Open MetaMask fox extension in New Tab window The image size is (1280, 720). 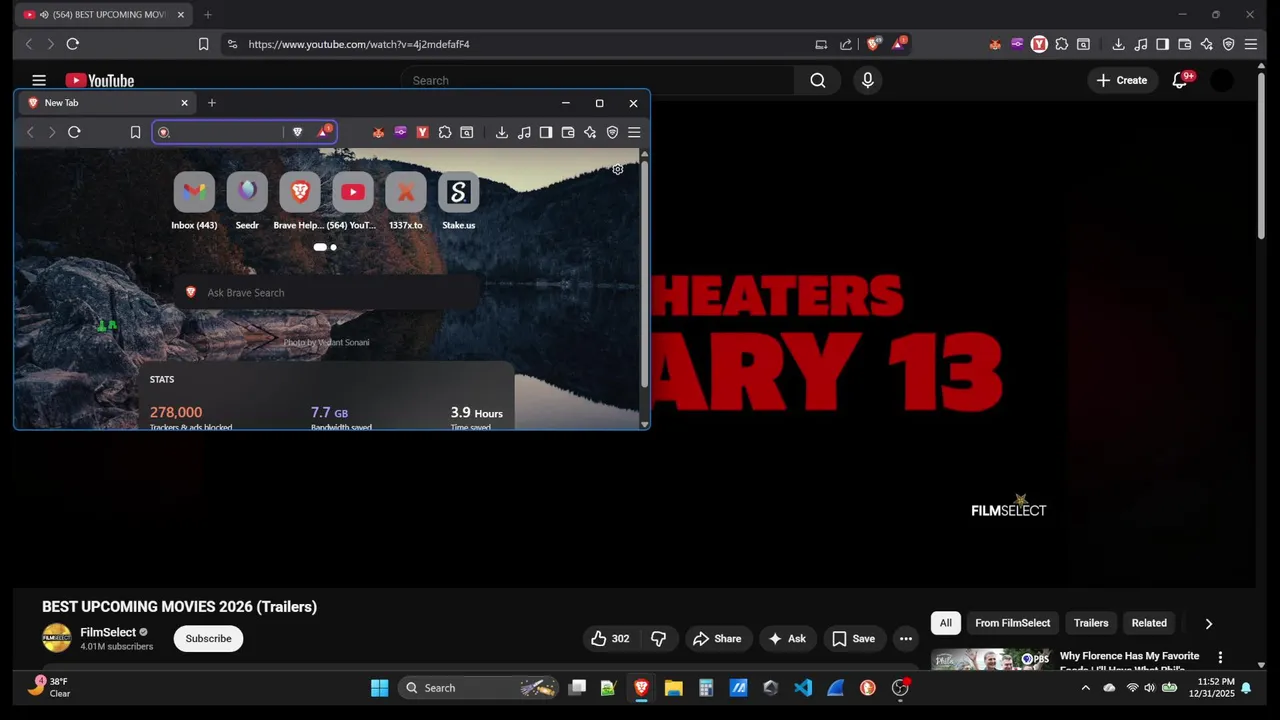[x=378, y=132]
